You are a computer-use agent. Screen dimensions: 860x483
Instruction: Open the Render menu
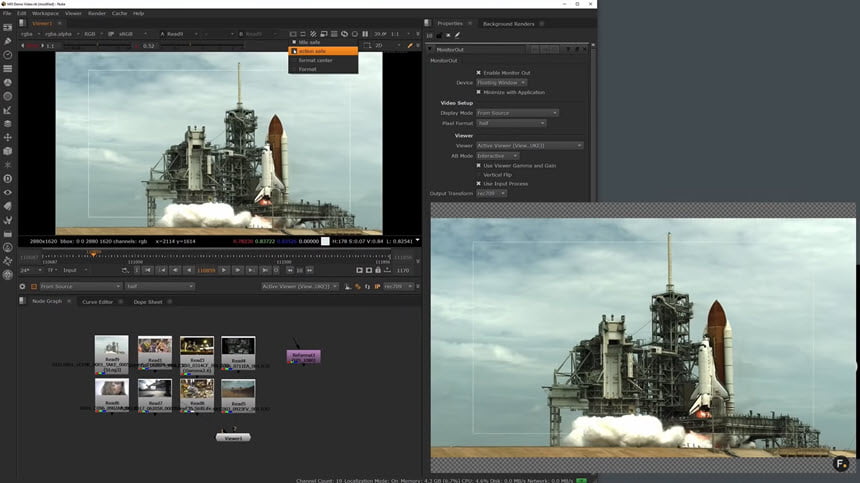(x=97, y=13)
